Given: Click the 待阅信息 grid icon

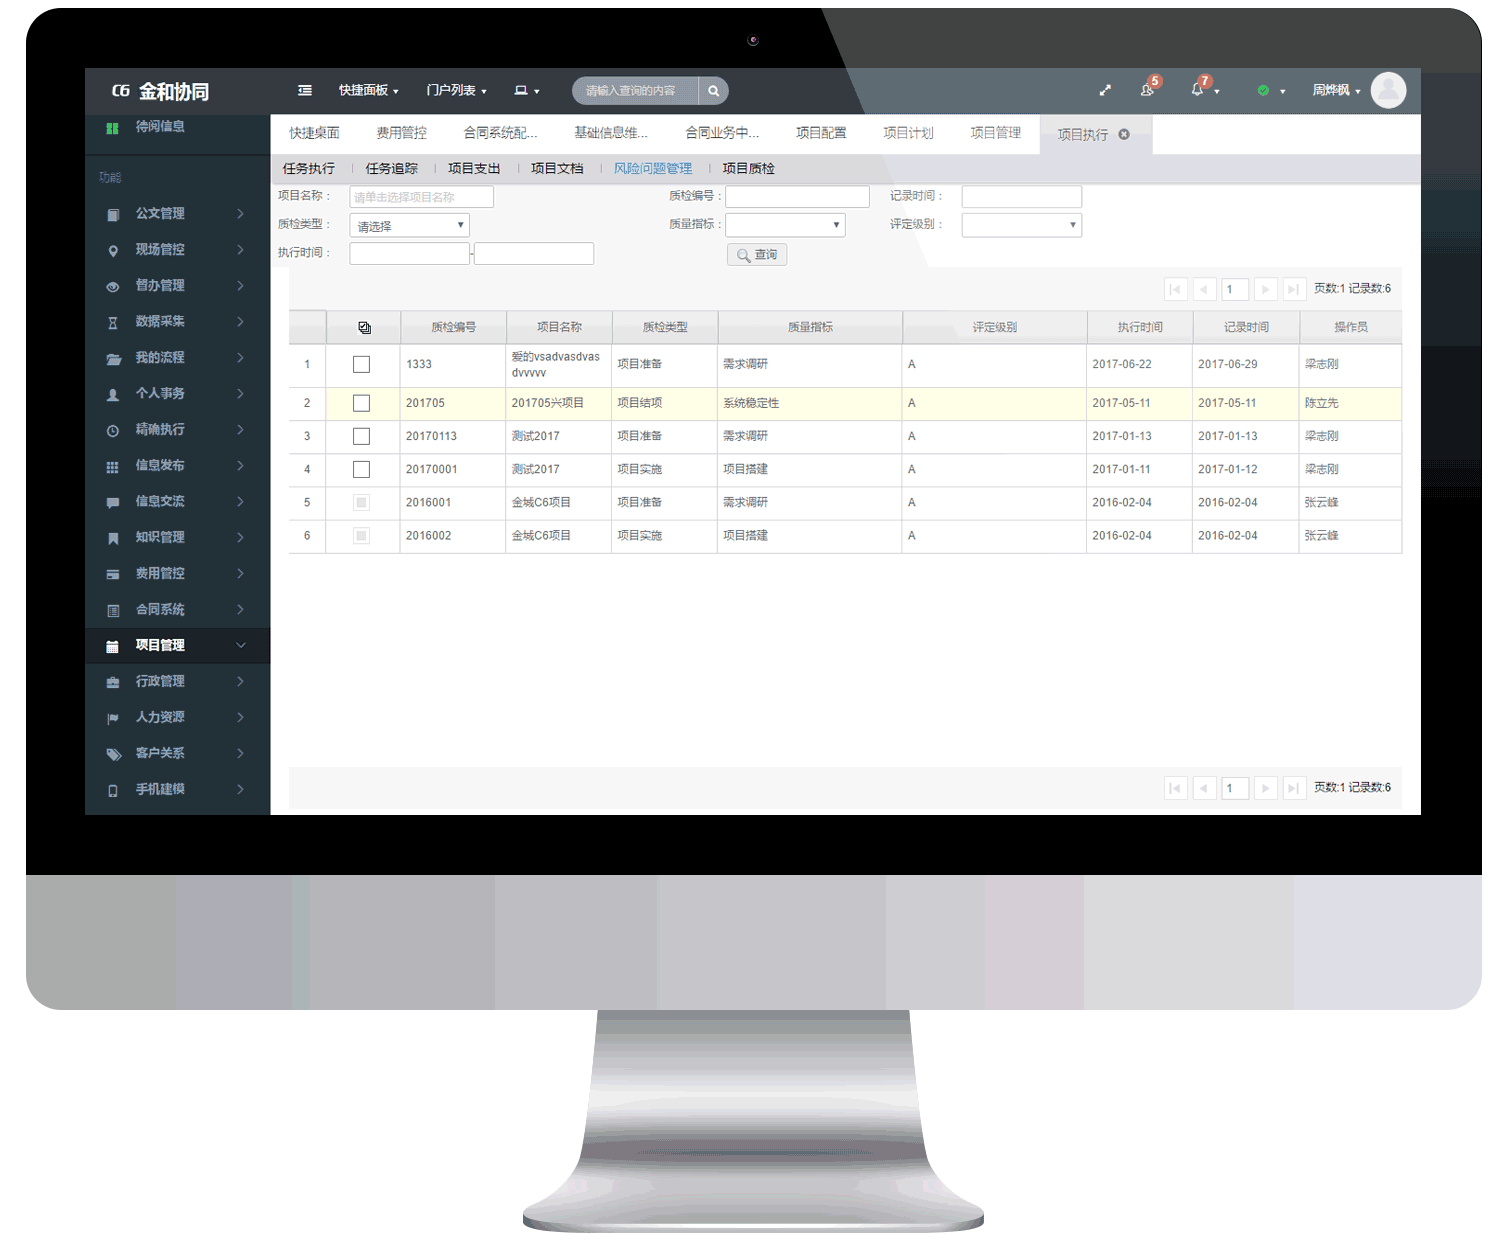Looking at the screenshot, I should tap(112, 128).
